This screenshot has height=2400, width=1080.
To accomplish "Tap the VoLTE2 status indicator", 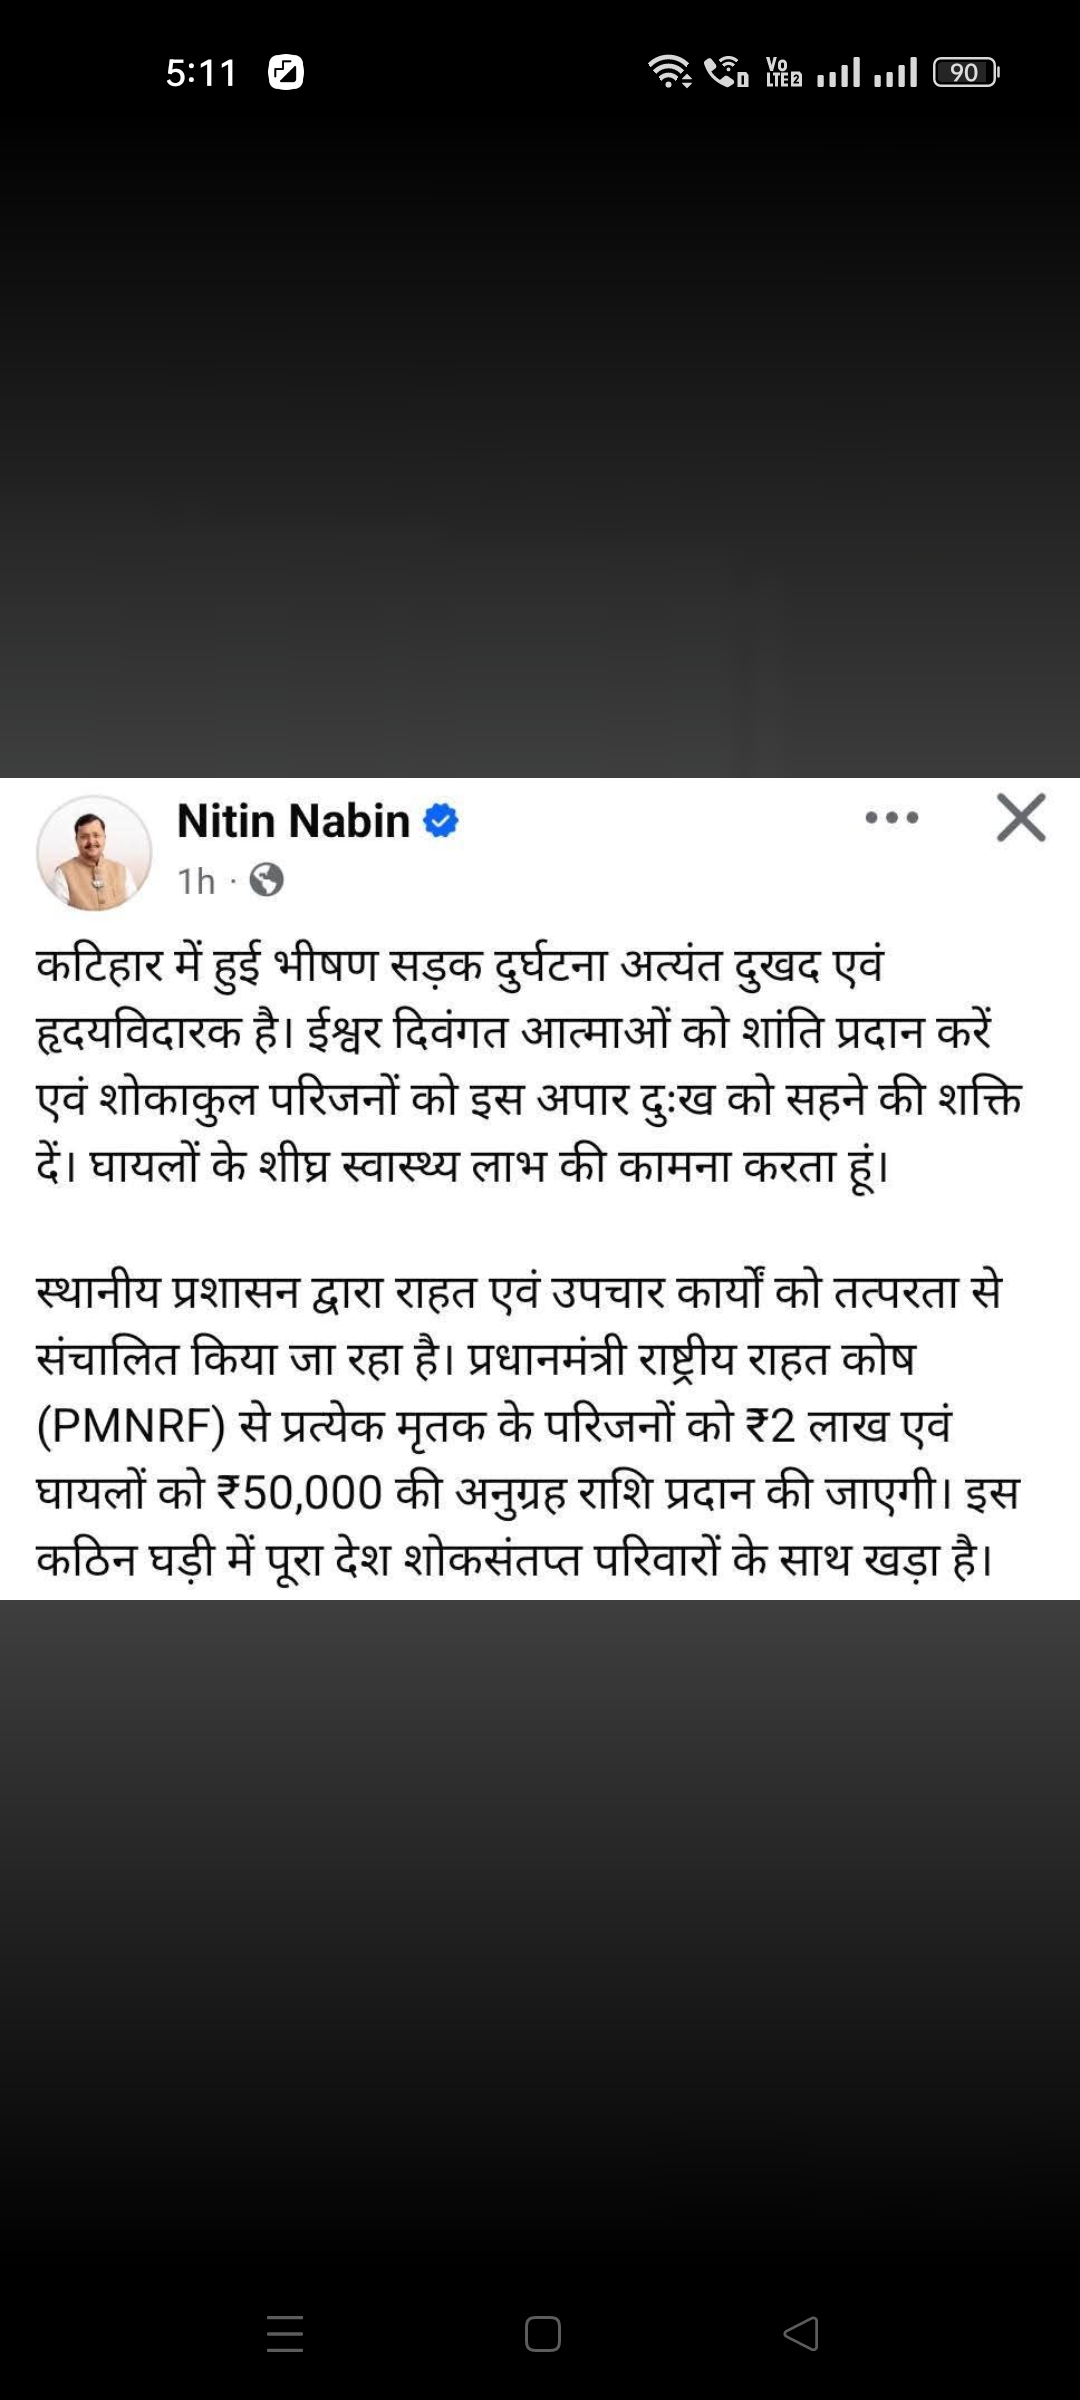I will coord(783,72).
